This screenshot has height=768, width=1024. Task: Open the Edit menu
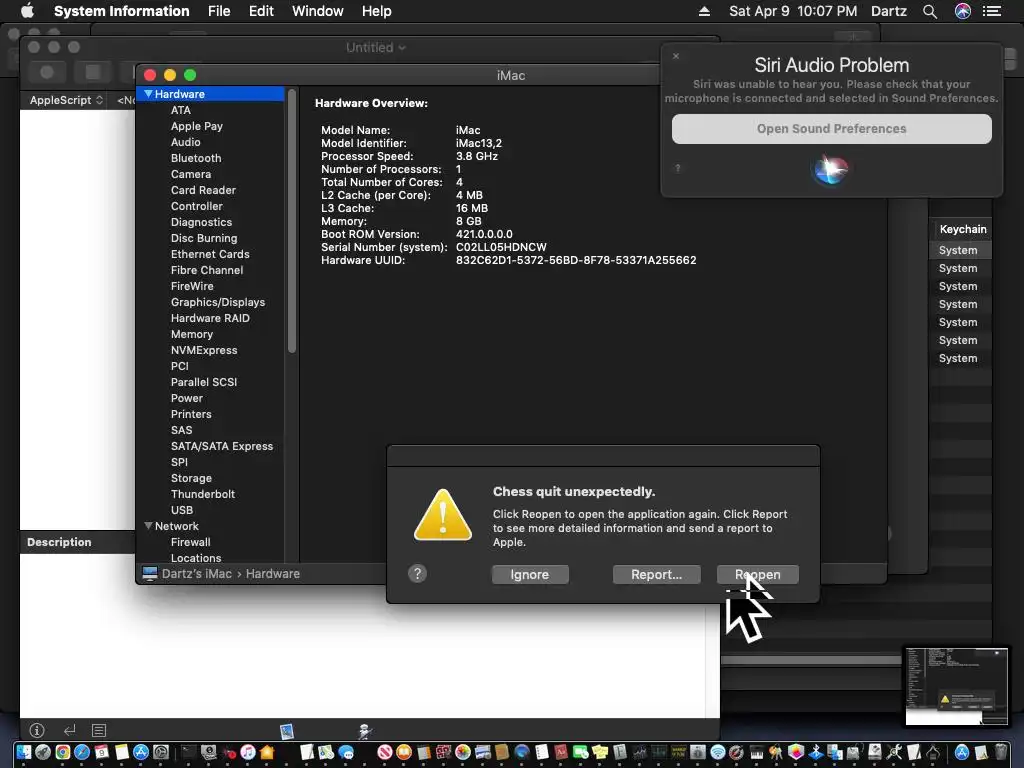point(261,11)
